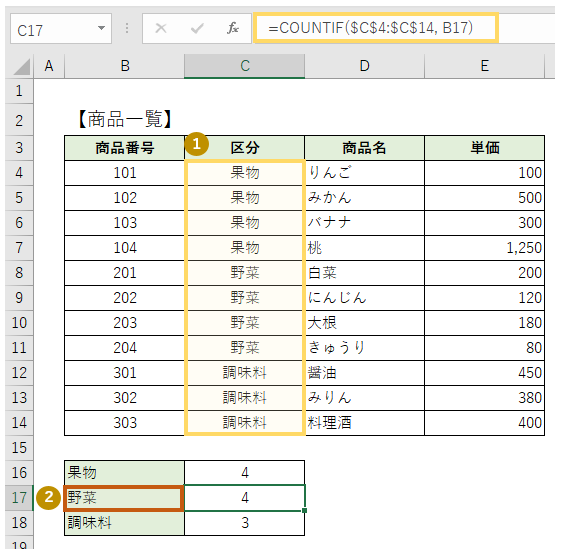The image size is (563, 551).
Task: Click the 醤油 product name cell
Action: (x=364, y=373)
